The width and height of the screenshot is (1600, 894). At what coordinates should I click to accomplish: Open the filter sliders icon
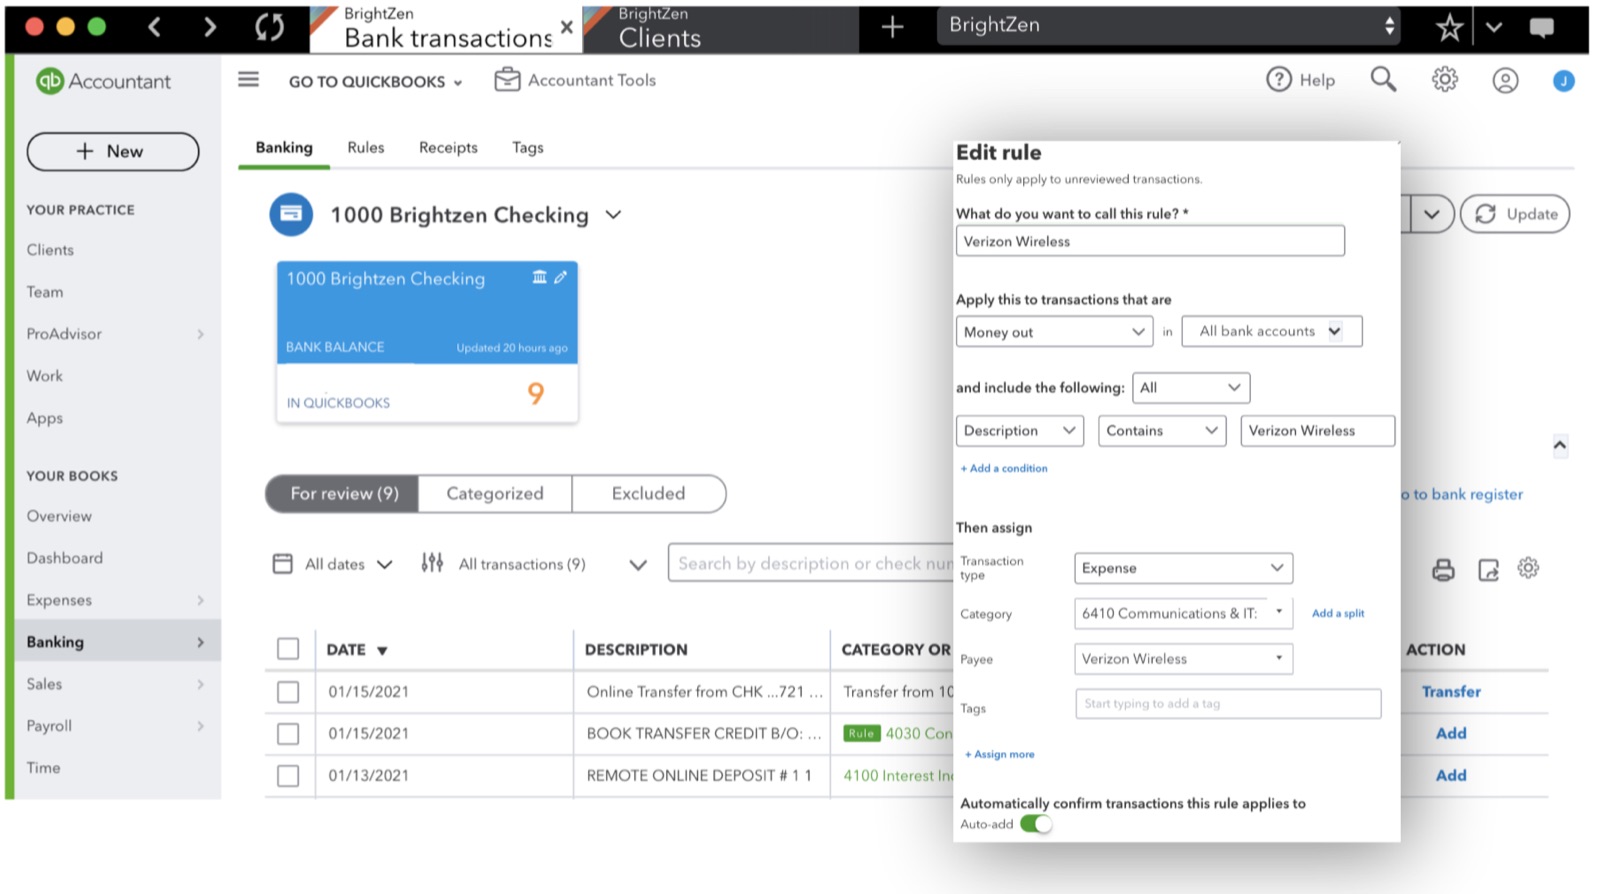(x=432, y=563)
